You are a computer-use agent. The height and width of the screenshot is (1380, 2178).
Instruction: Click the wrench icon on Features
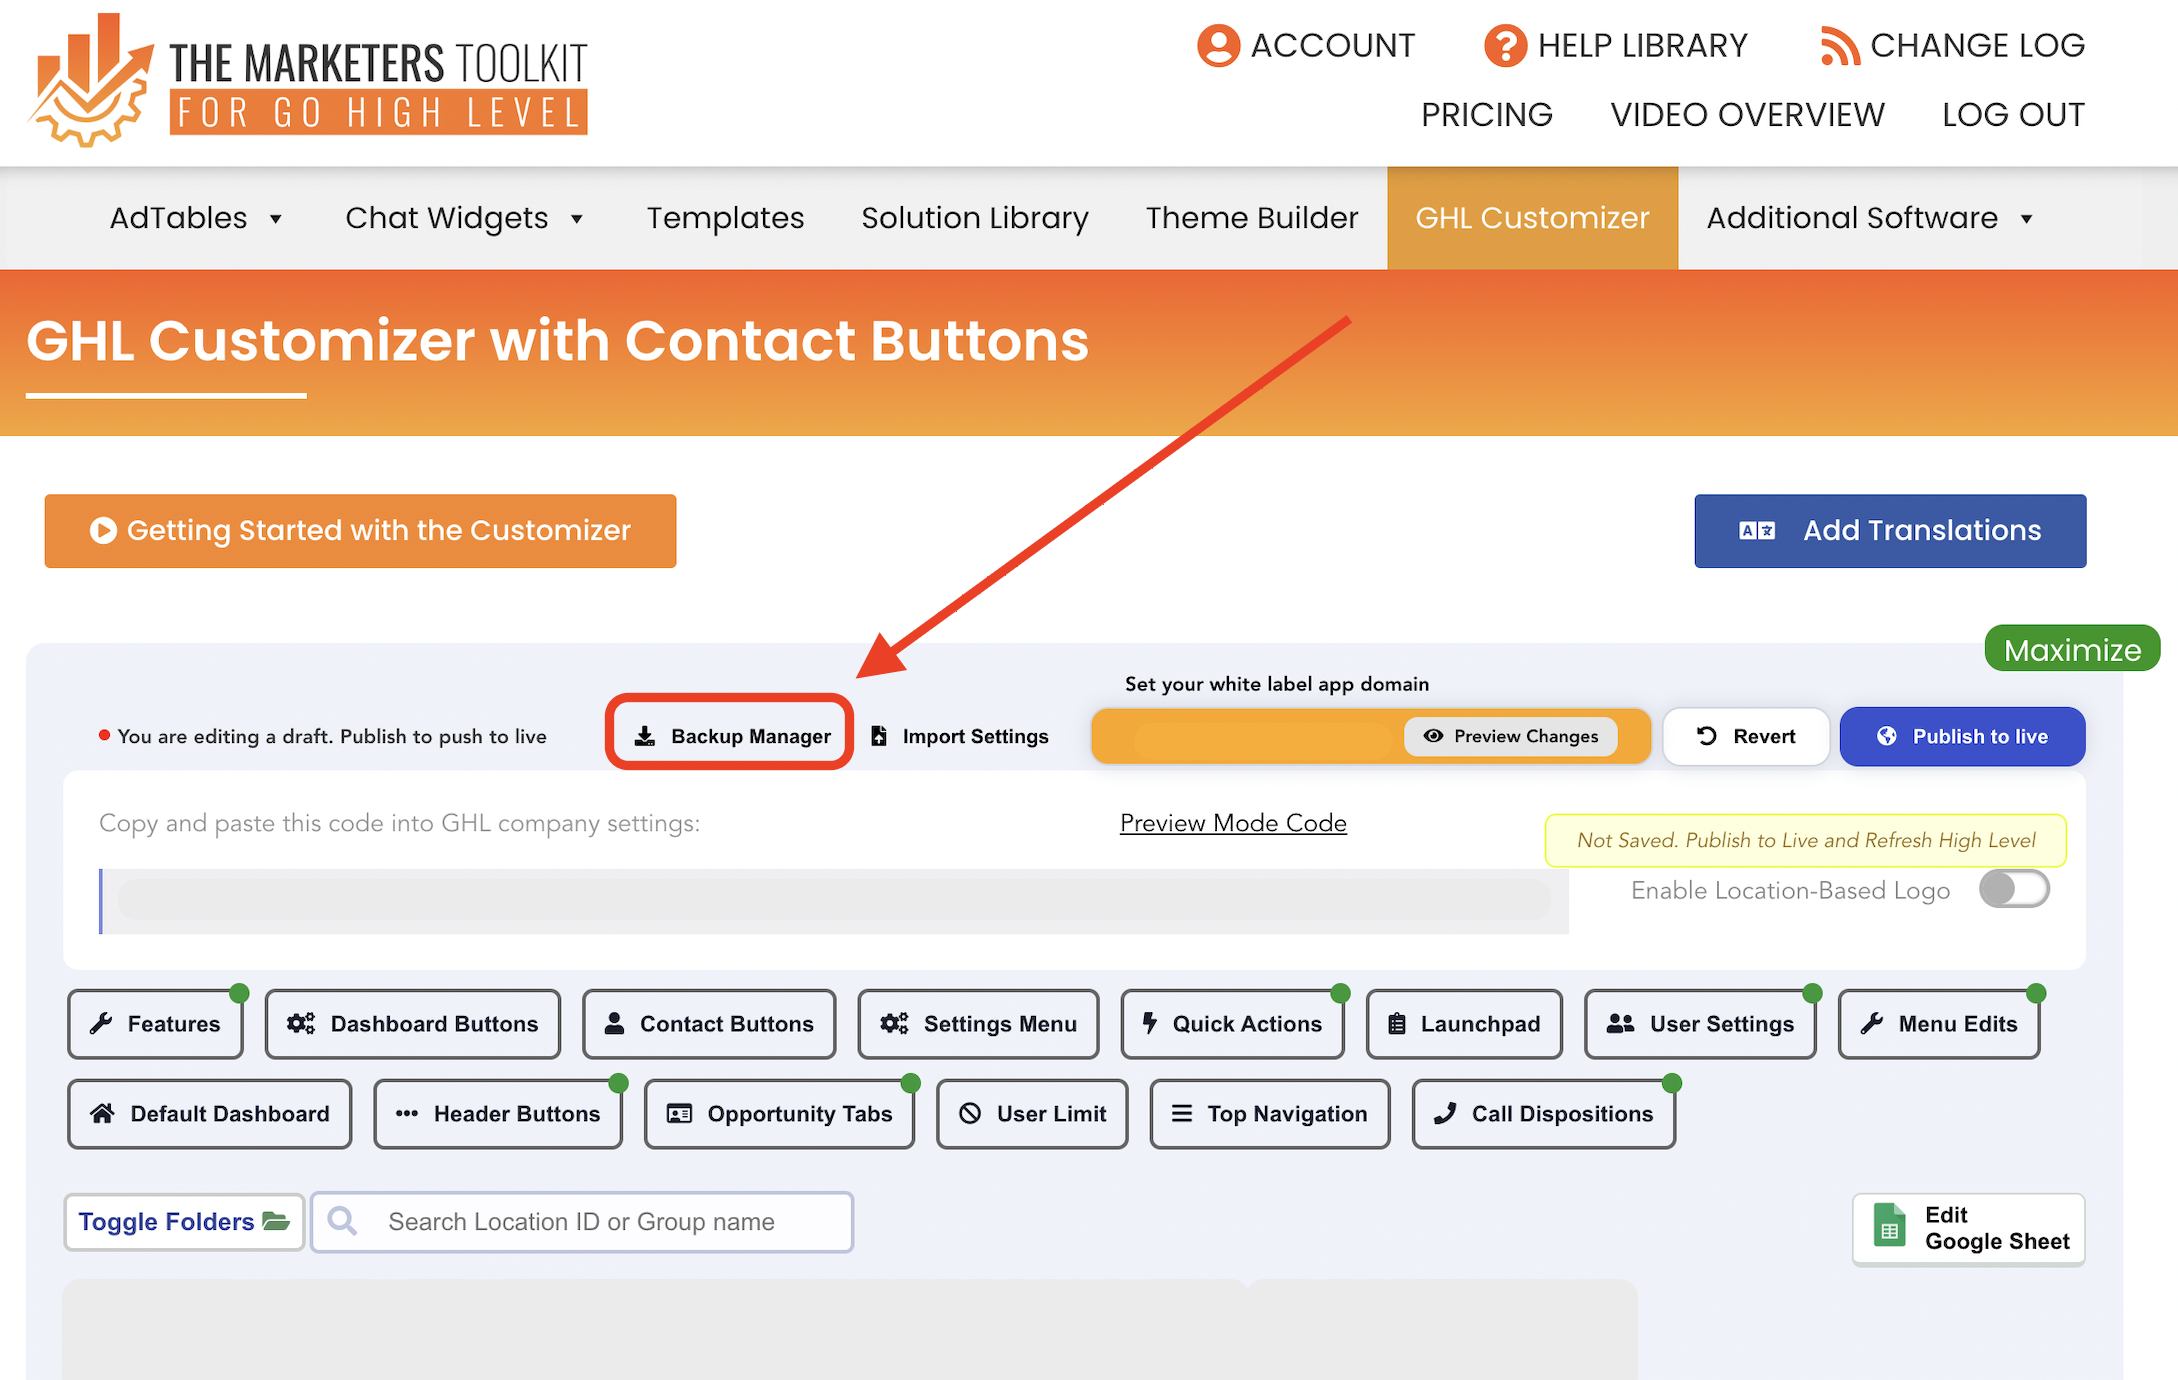click(101, 1024)
